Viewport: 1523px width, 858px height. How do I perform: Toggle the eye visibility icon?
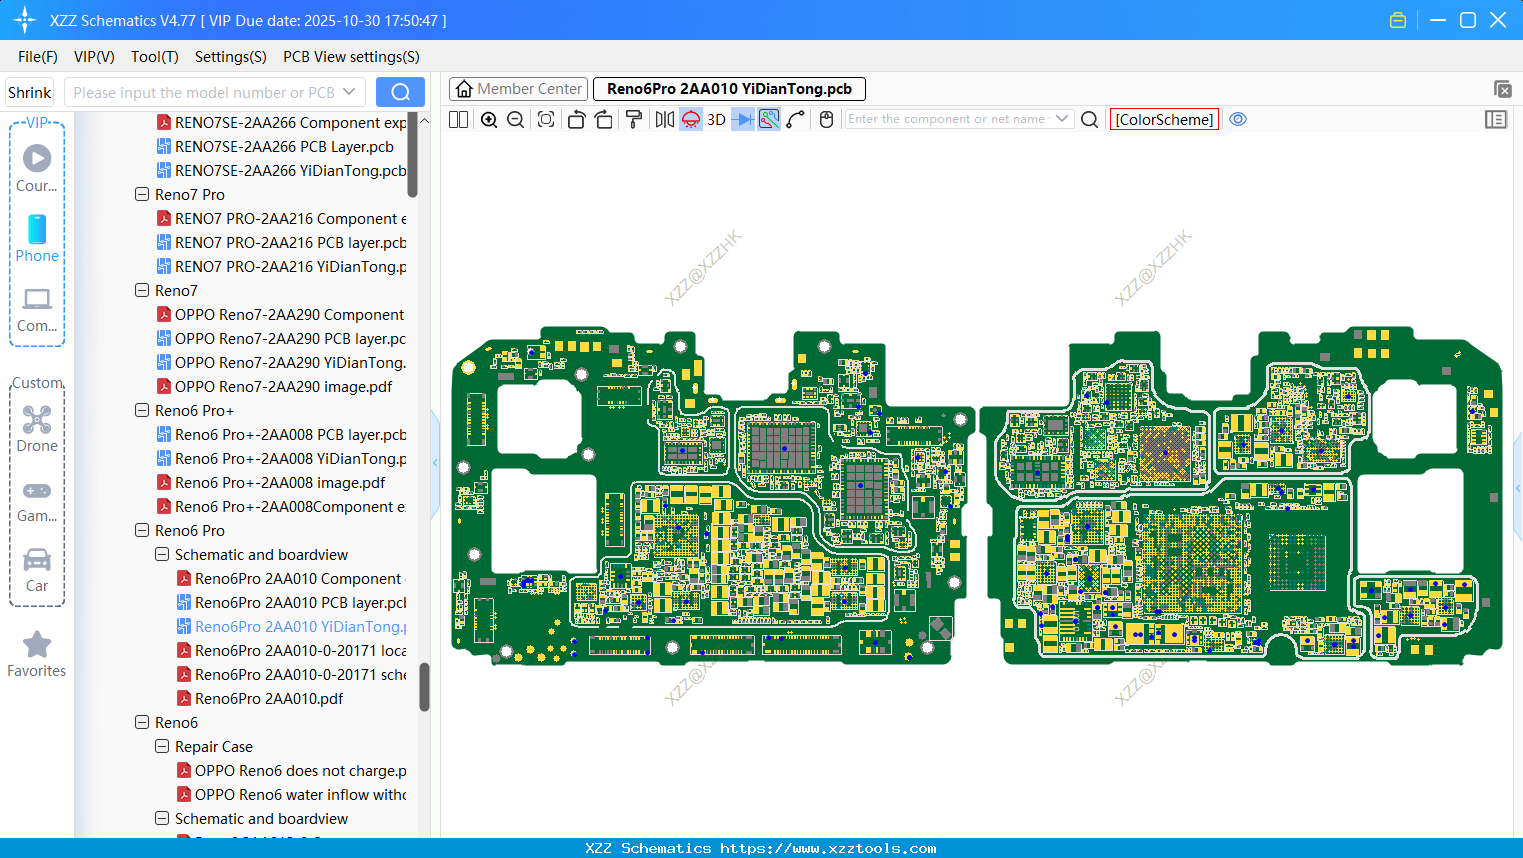[1238, 120]
